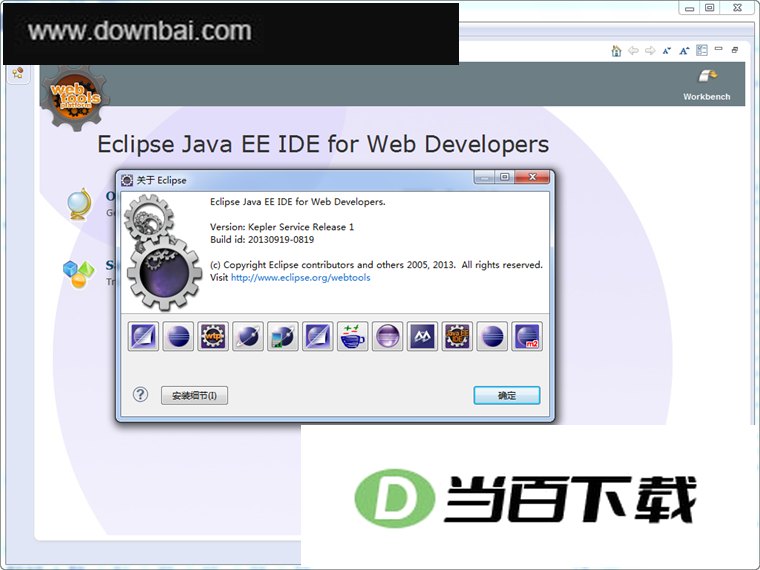Click Eclipse sphere icon left of m2 icon

point(492,336)
